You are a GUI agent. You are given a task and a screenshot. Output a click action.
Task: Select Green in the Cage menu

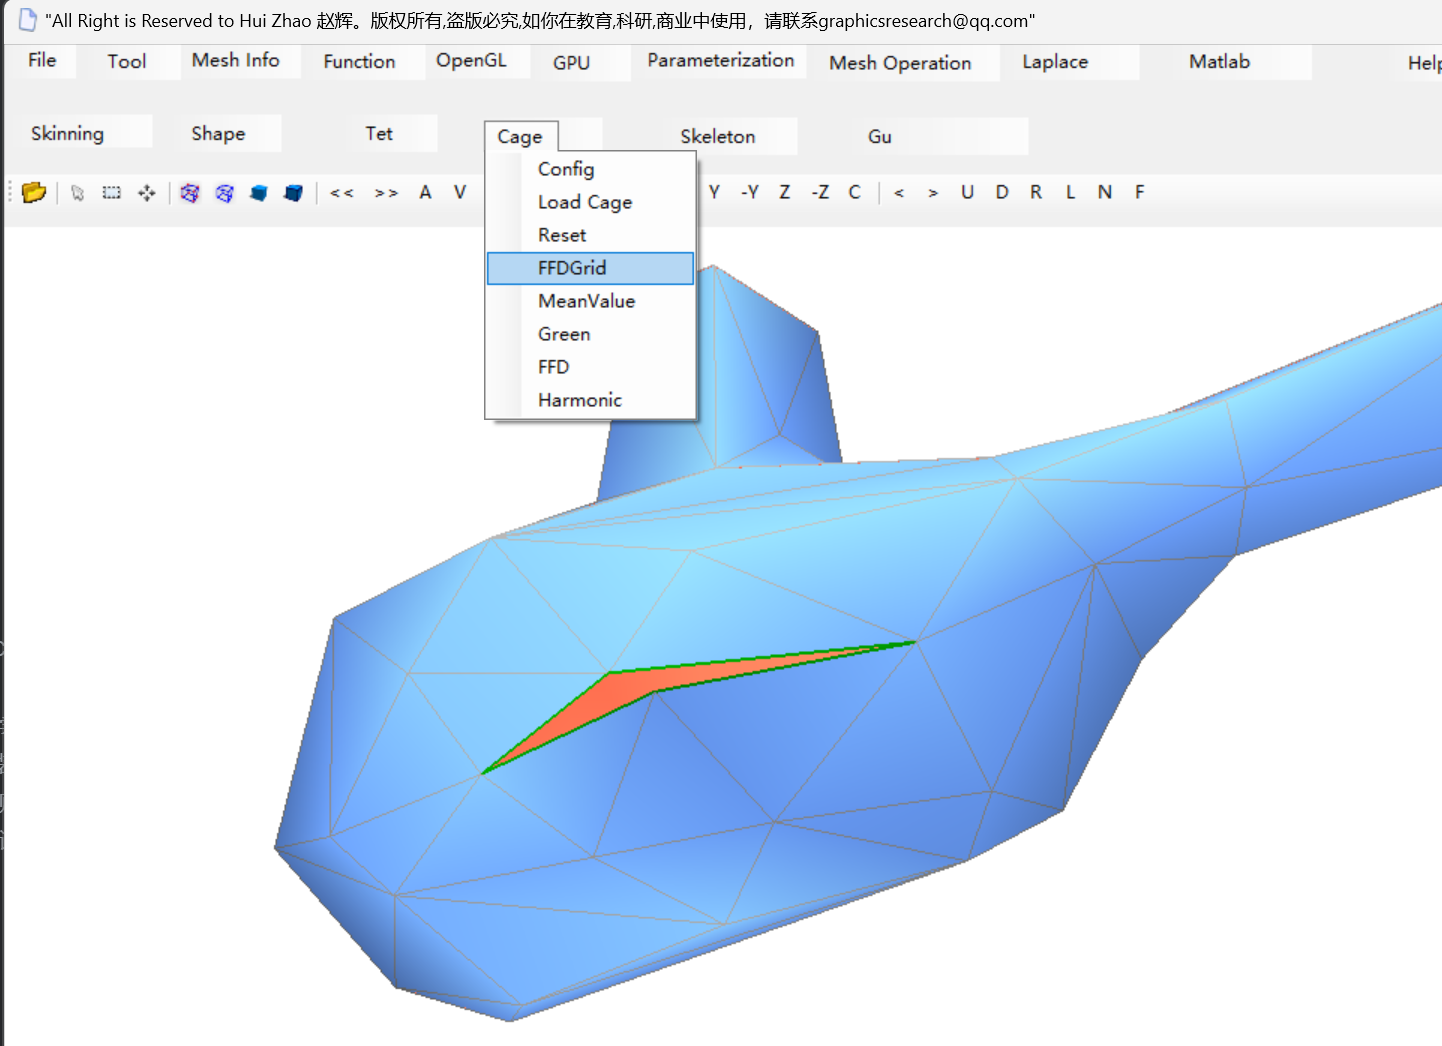pyautogui.click(x=590, y=334)
